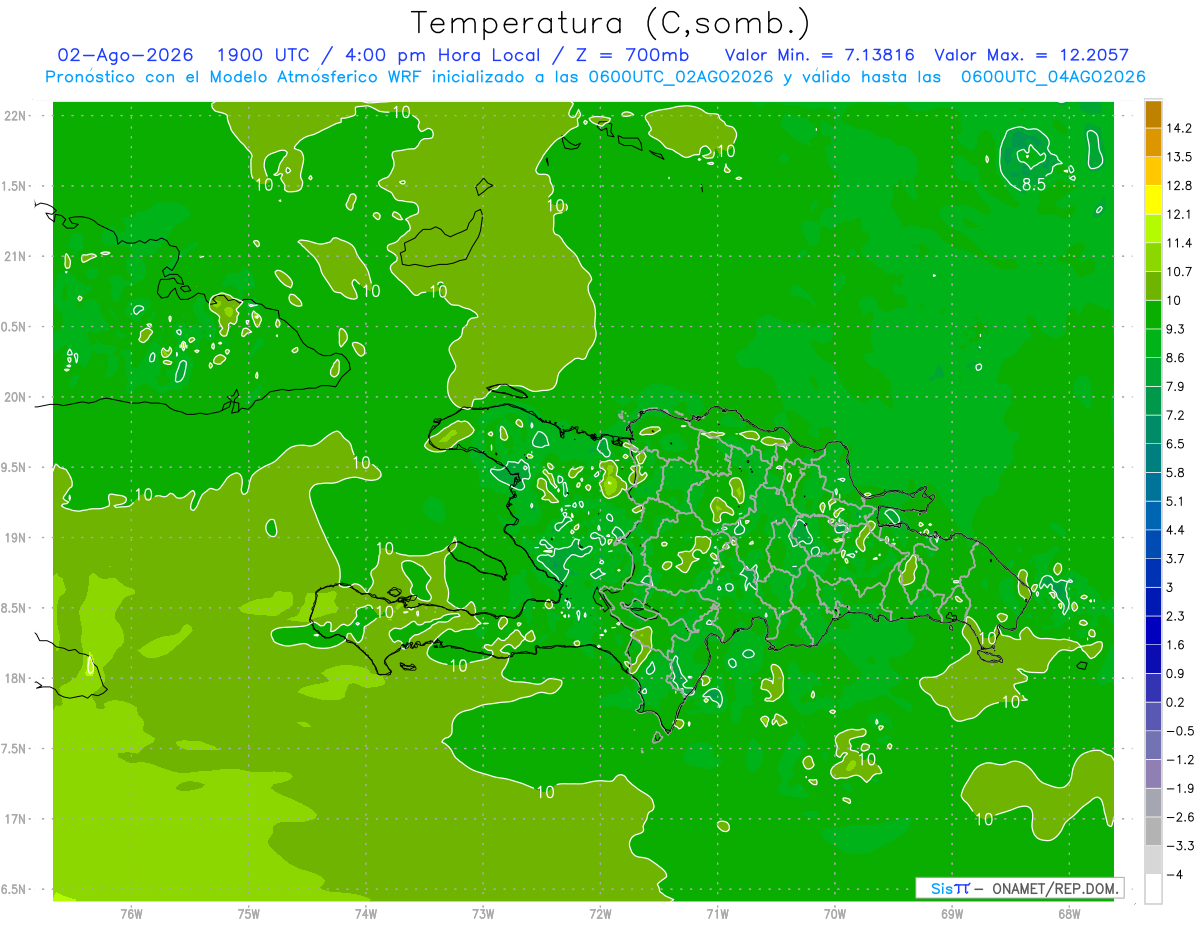Click the "7.9" legend value
The height and width of the screenshot is (927, 1200).
pyautogui.click(x=1175, y=386)
